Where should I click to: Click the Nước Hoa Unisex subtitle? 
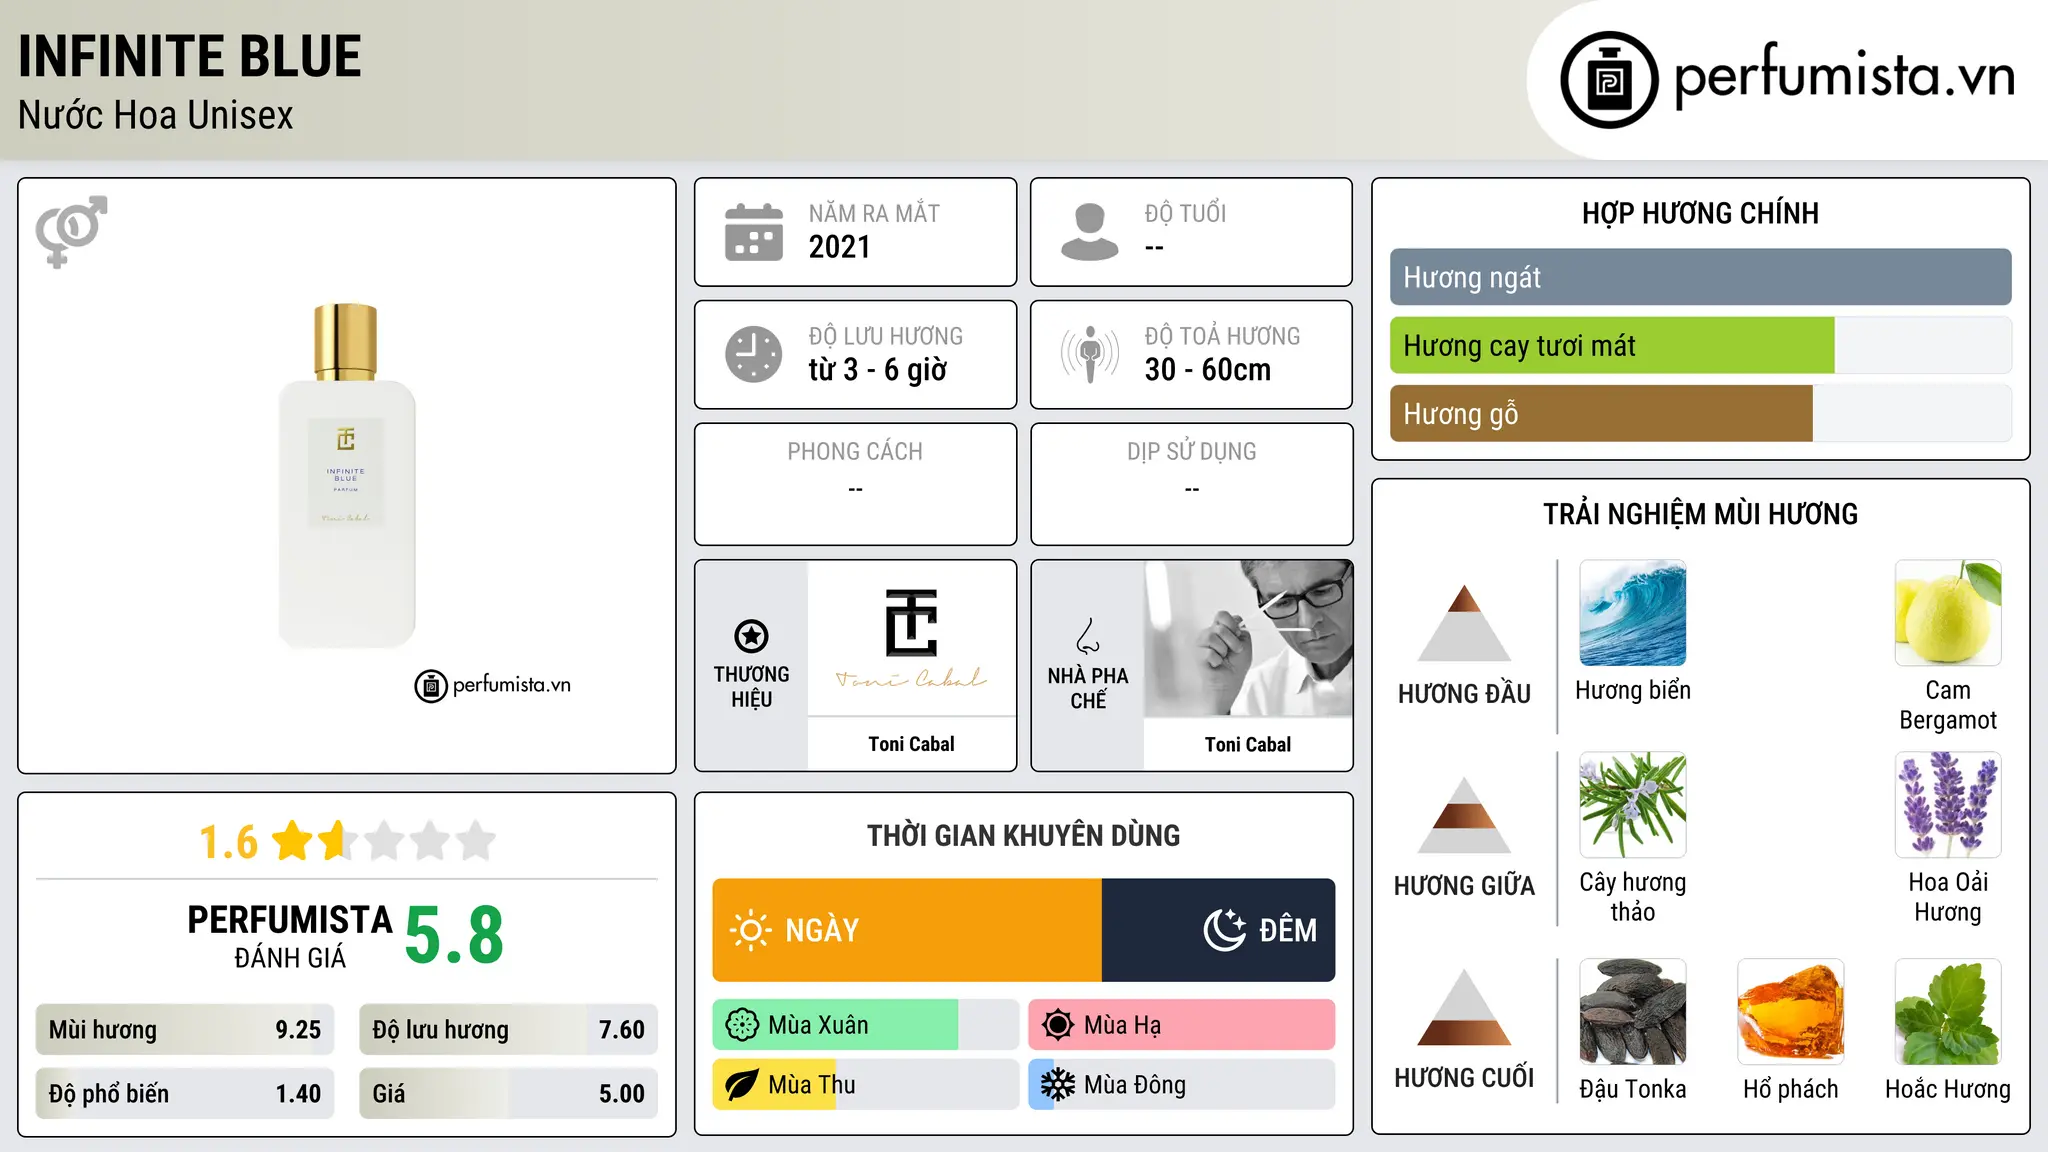[x=156, y=115]
